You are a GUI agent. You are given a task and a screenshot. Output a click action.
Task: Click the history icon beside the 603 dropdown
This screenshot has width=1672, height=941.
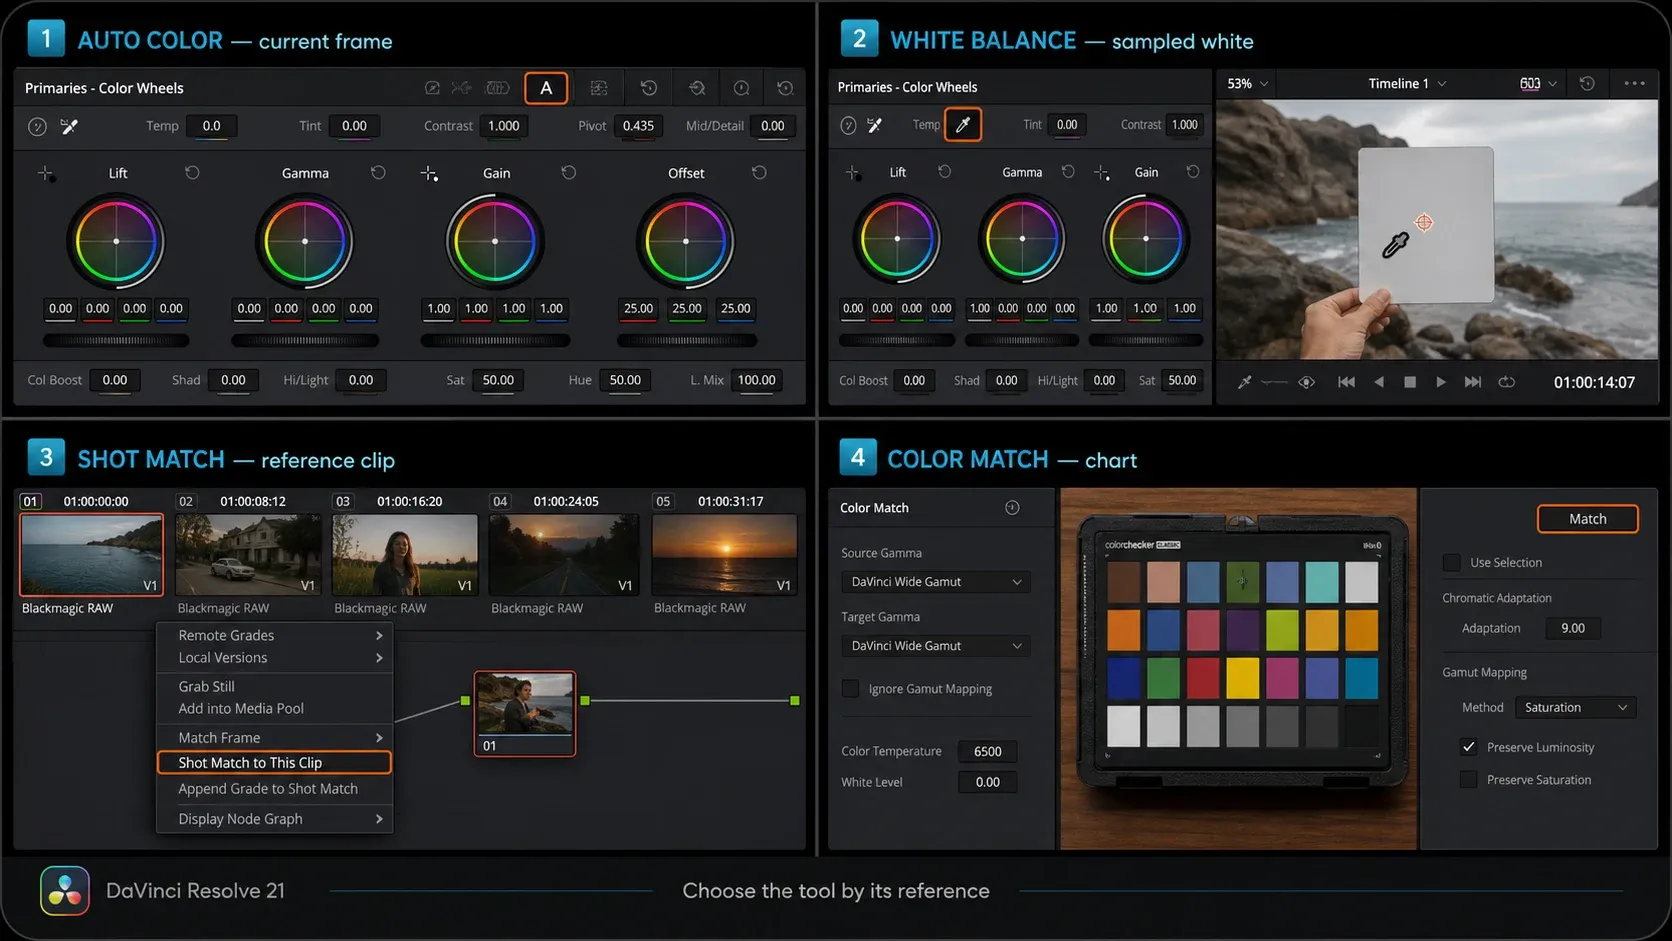(1587, 84)
